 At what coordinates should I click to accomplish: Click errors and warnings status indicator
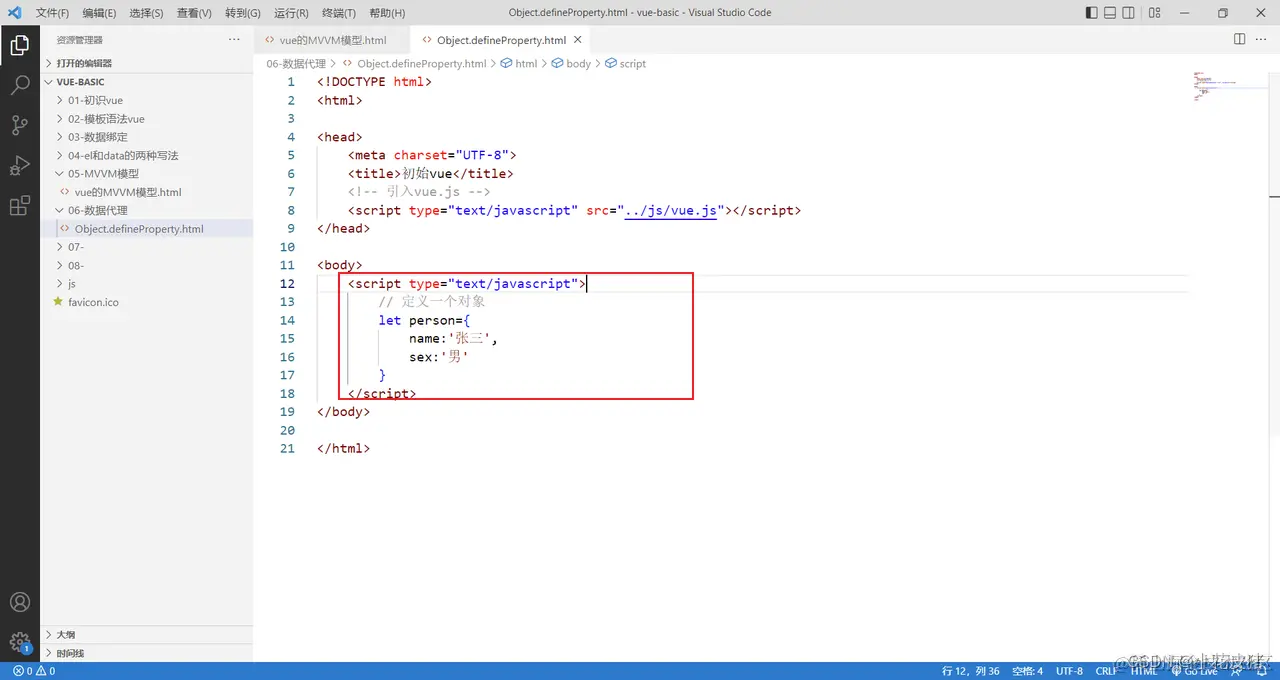point(33,671)
